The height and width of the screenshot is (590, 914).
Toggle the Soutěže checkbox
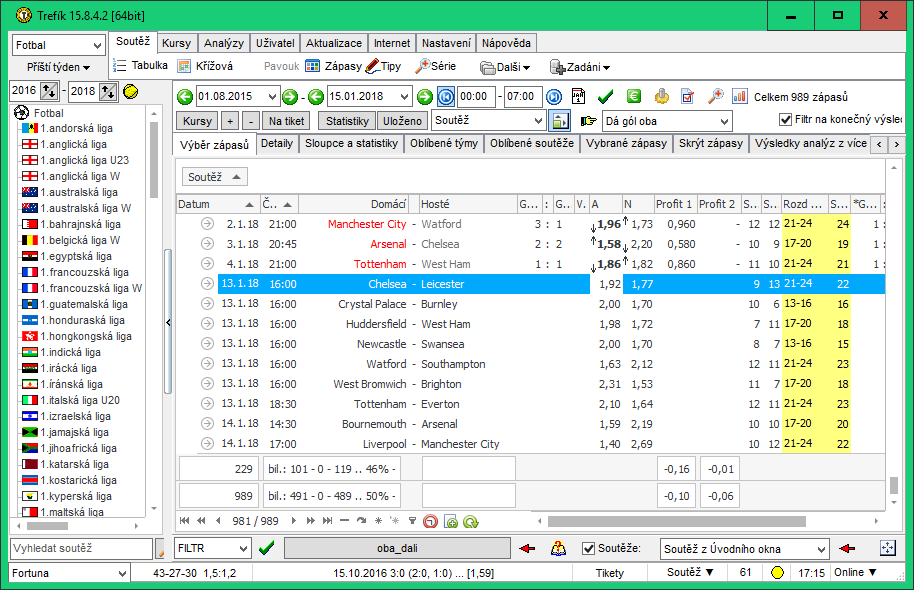click(x=589, y=549)
